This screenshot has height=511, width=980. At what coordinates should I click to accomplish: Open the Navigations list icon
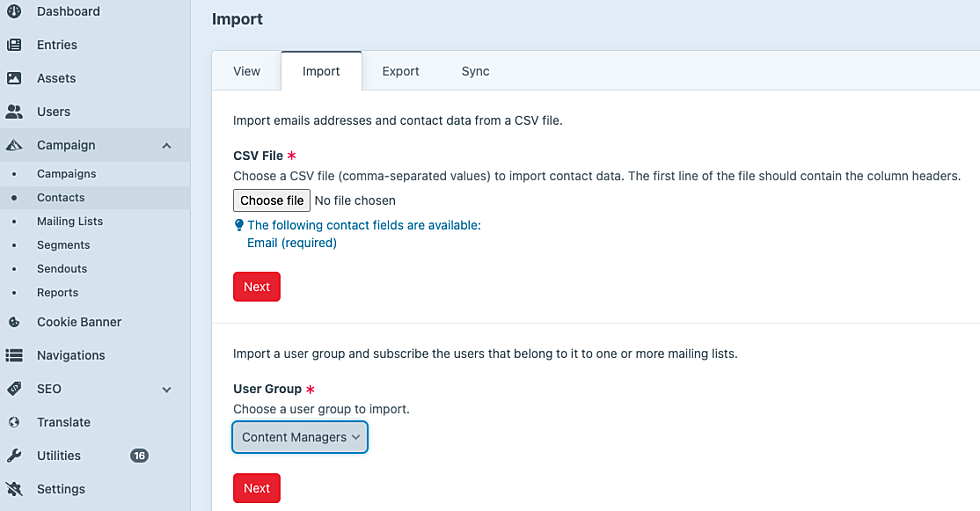(14, 355)
